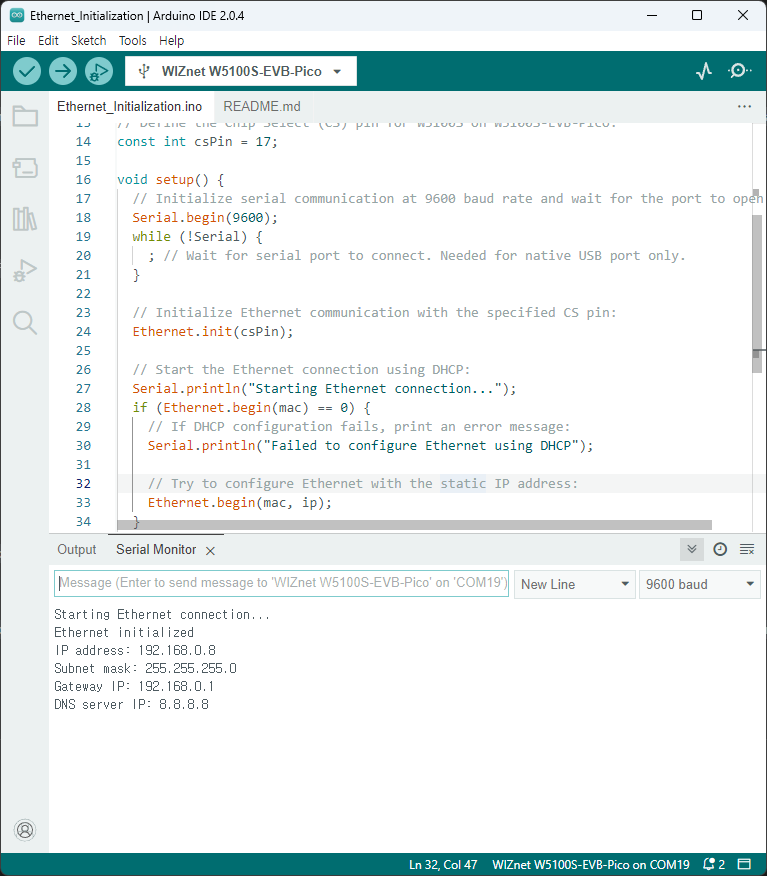Screen dimensions: 767x876
Task: Click the Ln 32, Col 47 status entry
Action: click(x=443, y=864)
